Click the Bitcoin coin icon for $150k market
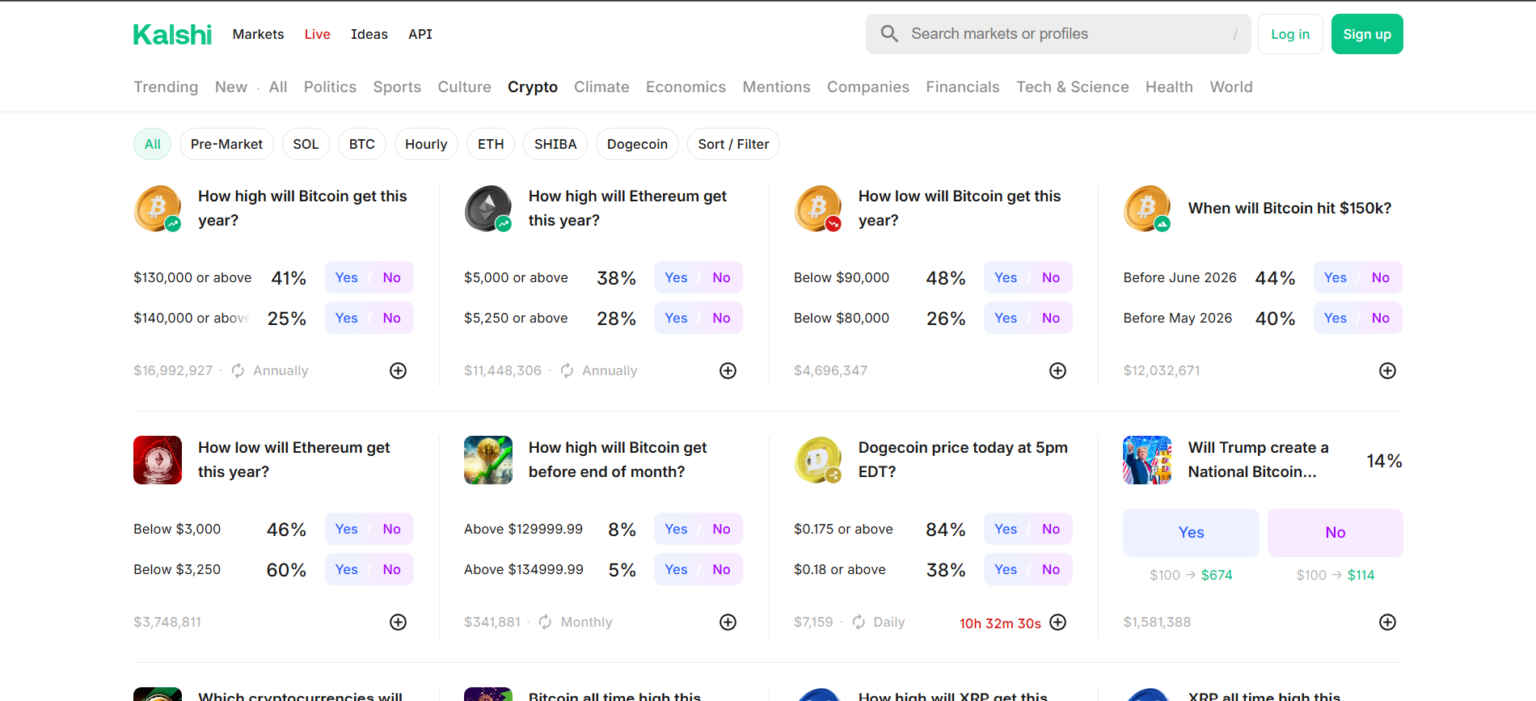The image size is (1536, 701). pyautogui.click(x=1147, y=209)
